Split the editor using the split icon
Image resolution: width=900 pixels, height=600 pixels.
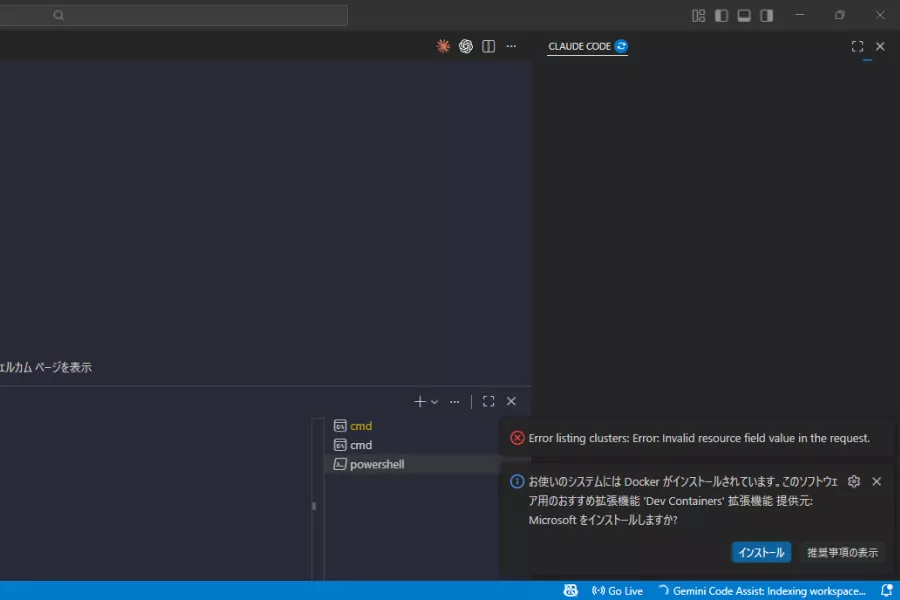(x=487, y=46)
